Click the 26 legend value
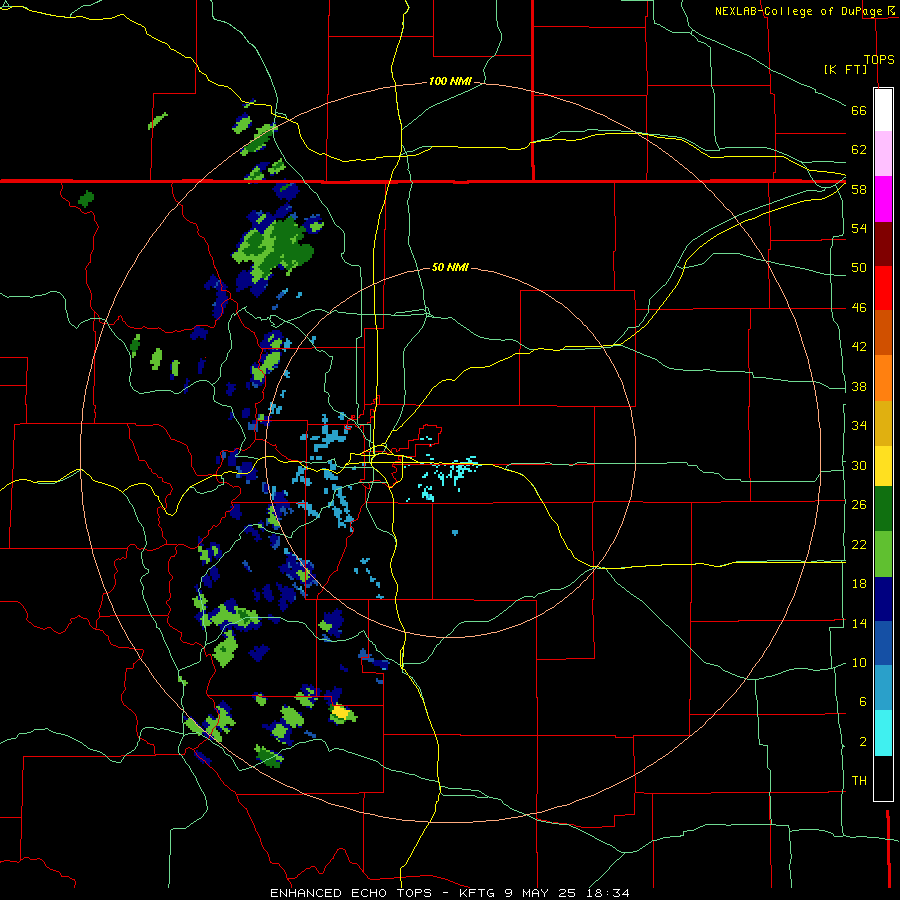 point(859,504)
